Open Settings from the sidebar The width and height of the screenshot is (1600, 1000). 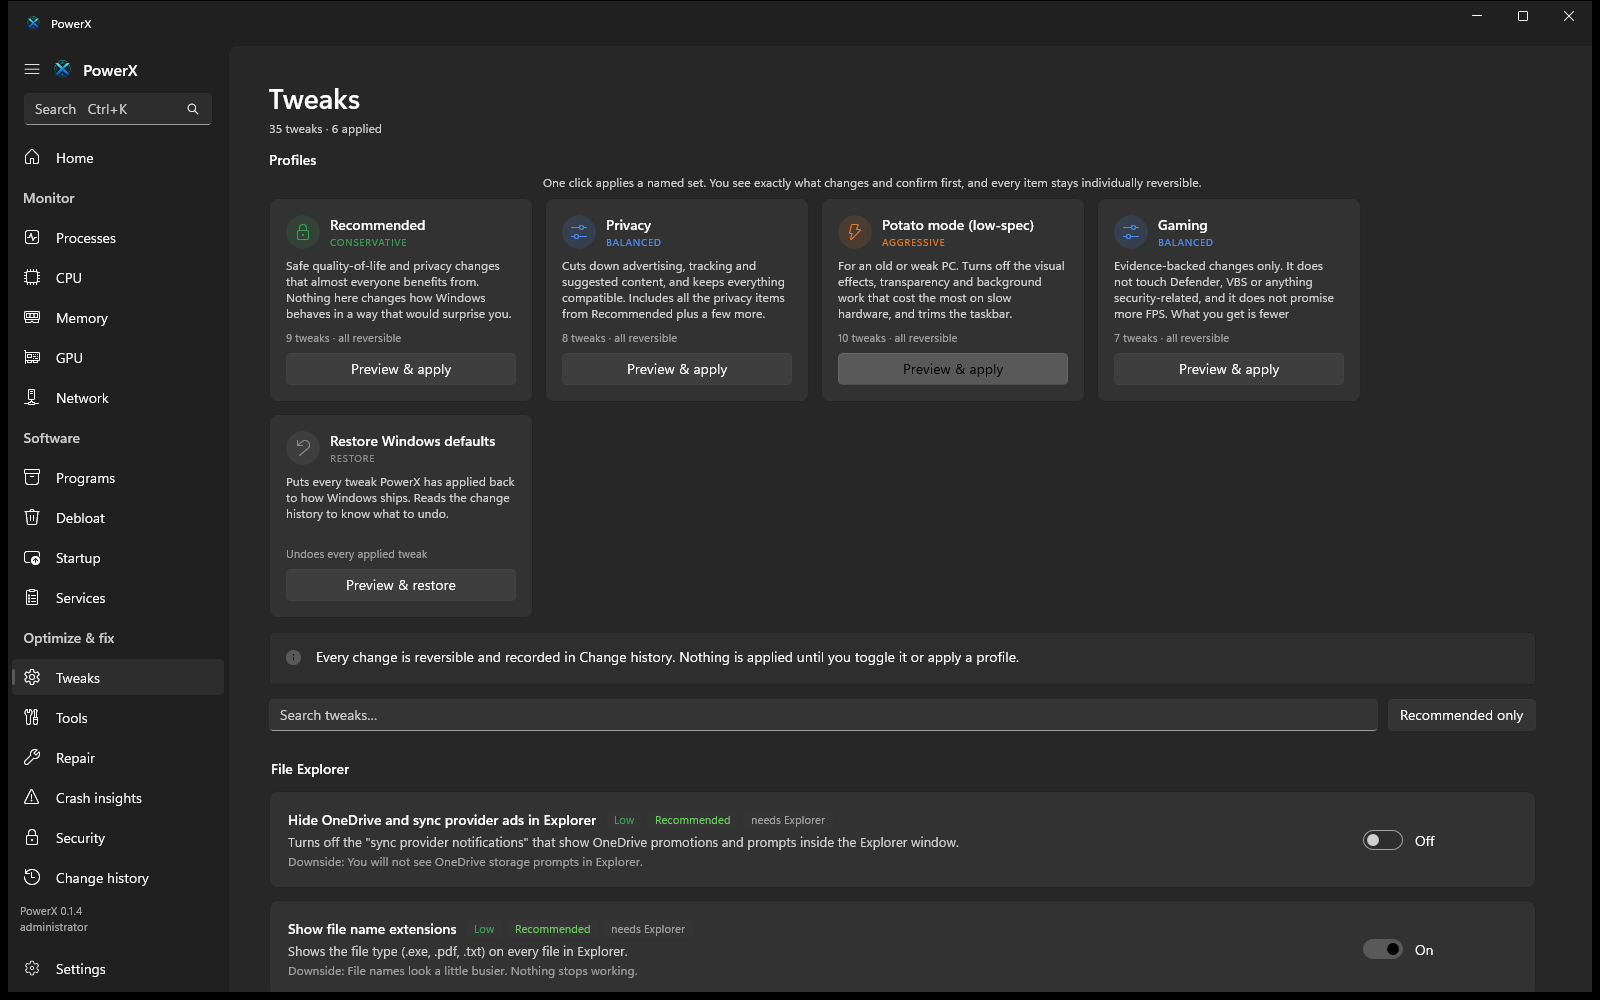[x=118, y=969]
